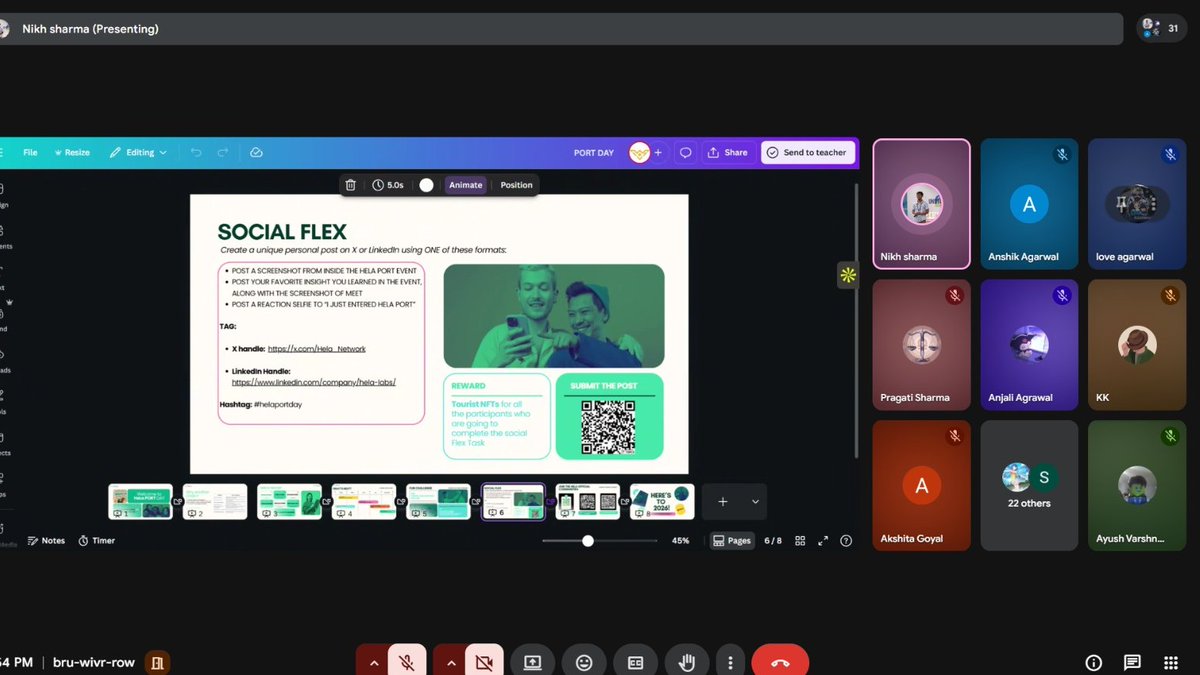This screenshot has height=675, width=1200.
Task: Select Anshik Agarwal participant tile
Action: [1029, 204]
